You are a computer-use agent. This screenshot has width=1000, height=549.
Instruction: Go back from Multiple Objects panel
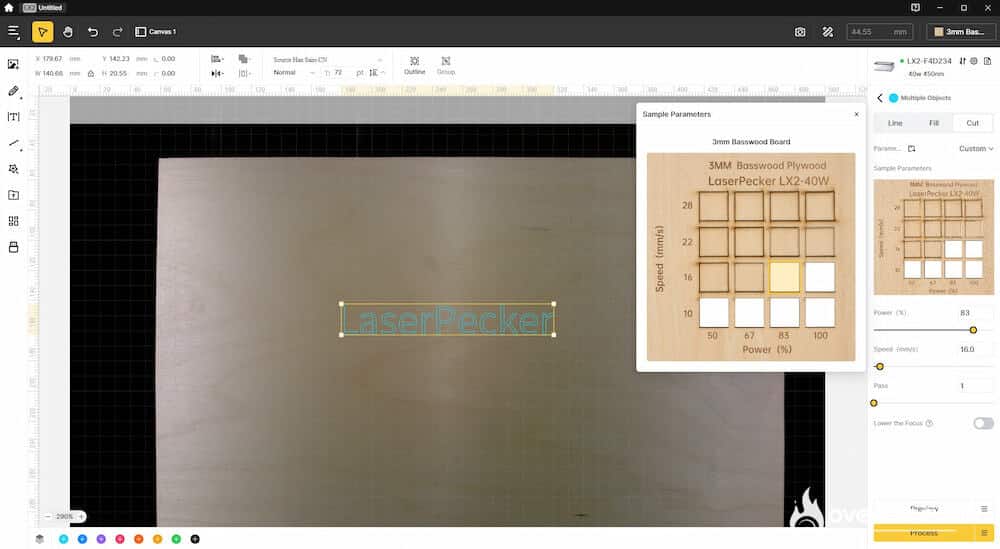880,98
